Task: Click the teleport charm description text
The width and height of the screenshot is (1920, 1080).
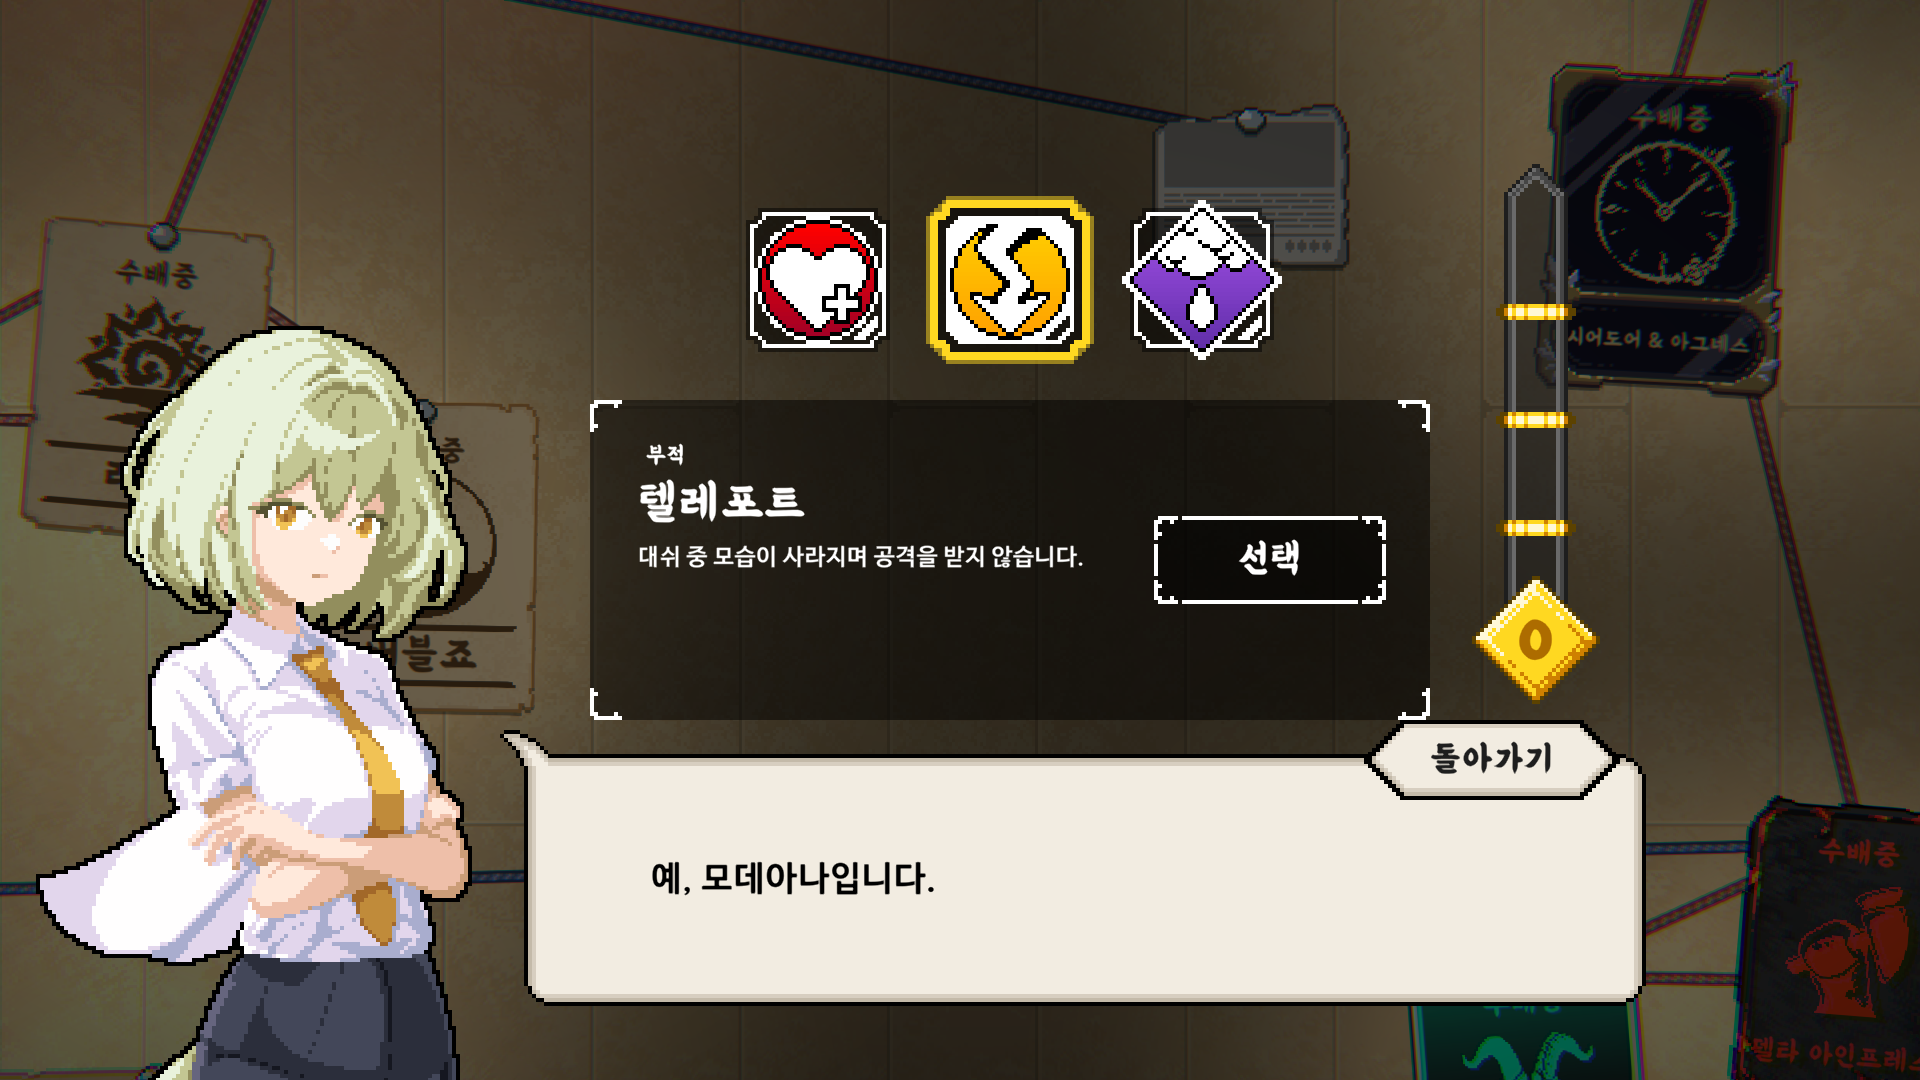Action: pos(861,557)
